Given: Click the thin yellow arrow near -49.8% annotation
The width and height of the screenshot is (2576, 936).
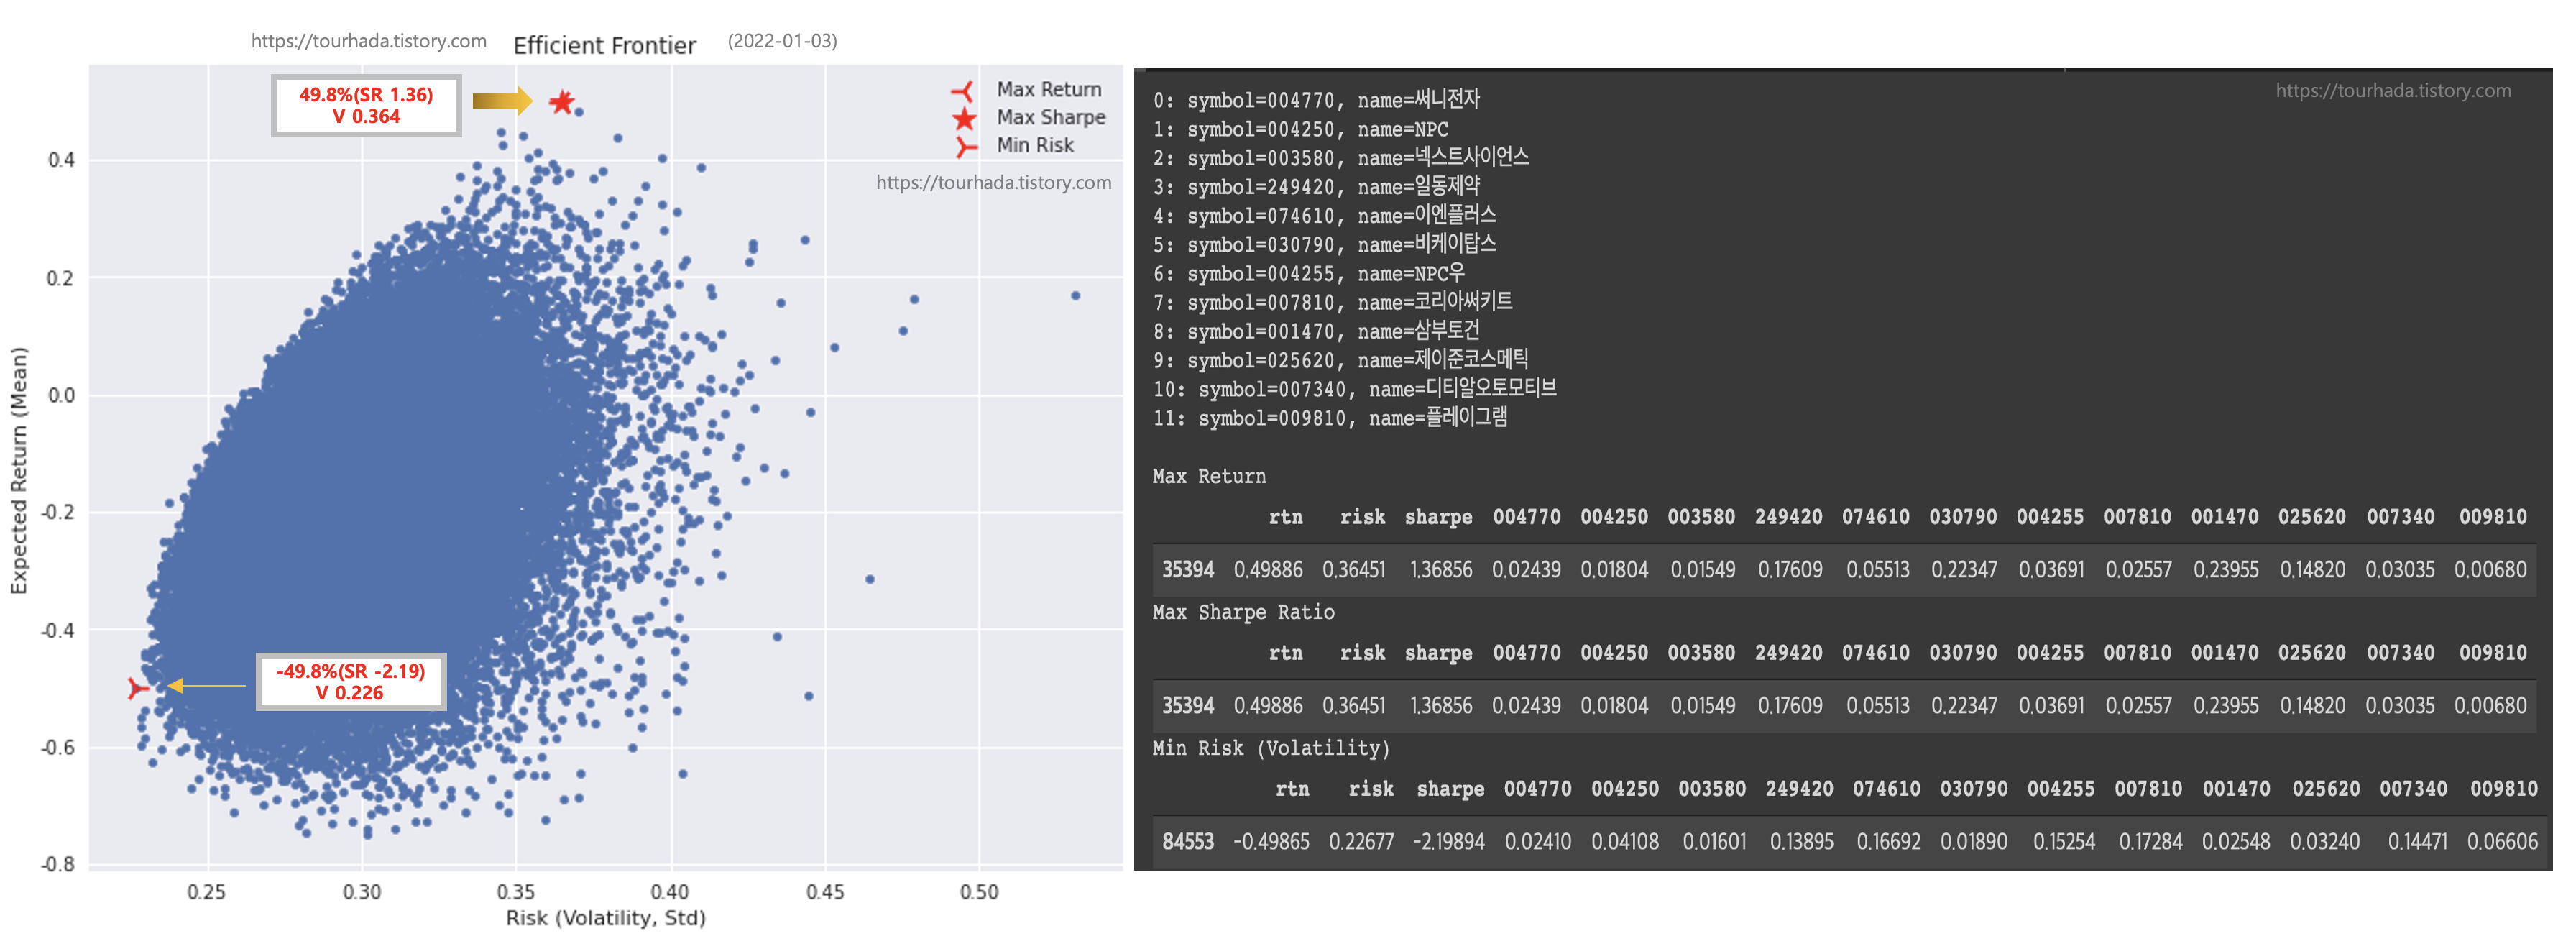Looking at the screenshot, I should (x=205, y=685).
